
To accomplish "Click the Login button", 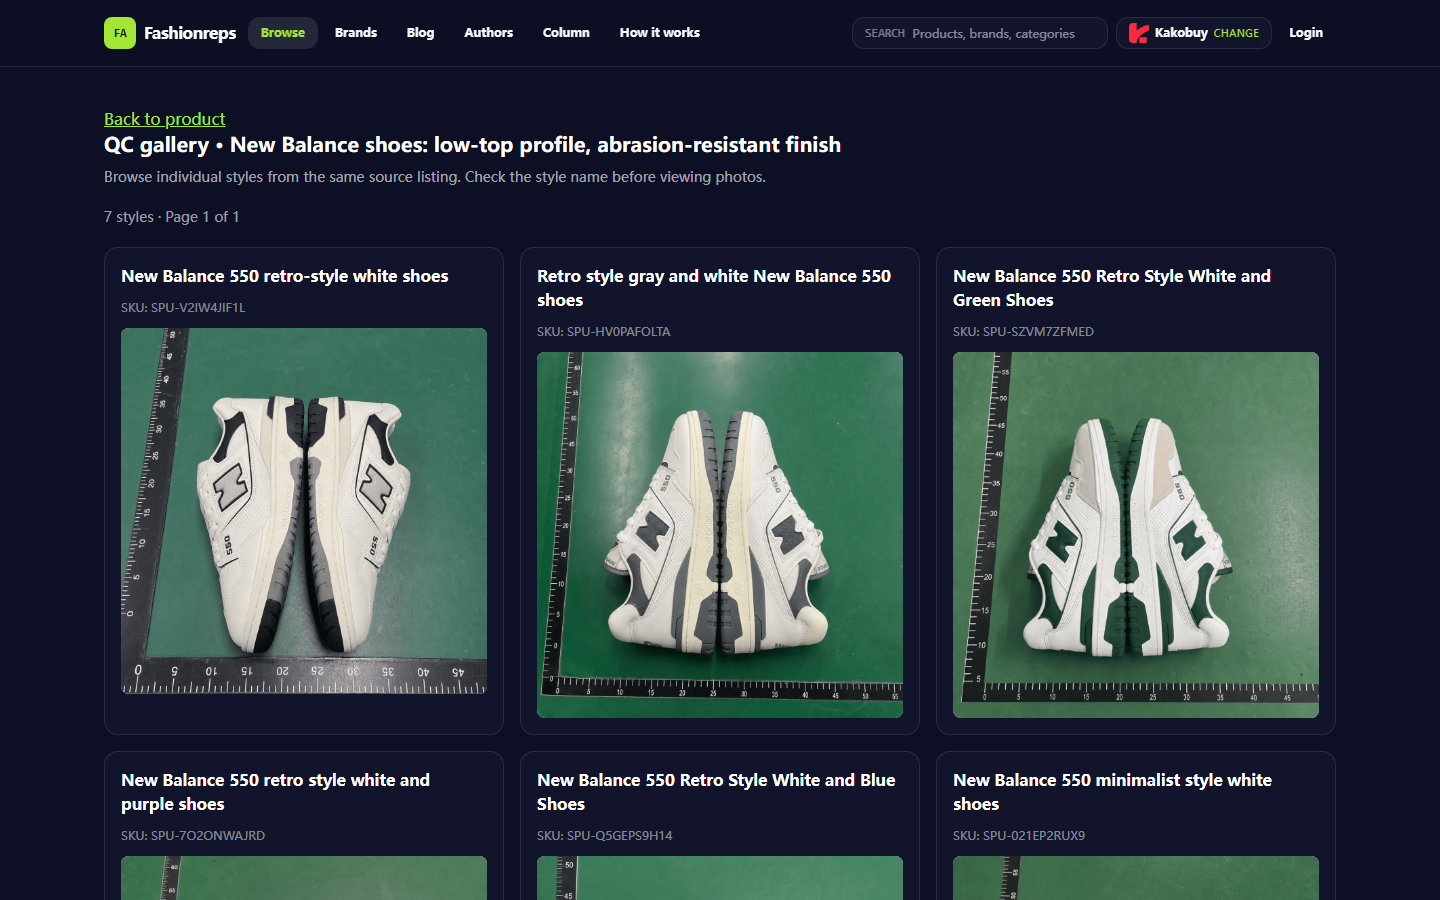I will (1306, 33).
